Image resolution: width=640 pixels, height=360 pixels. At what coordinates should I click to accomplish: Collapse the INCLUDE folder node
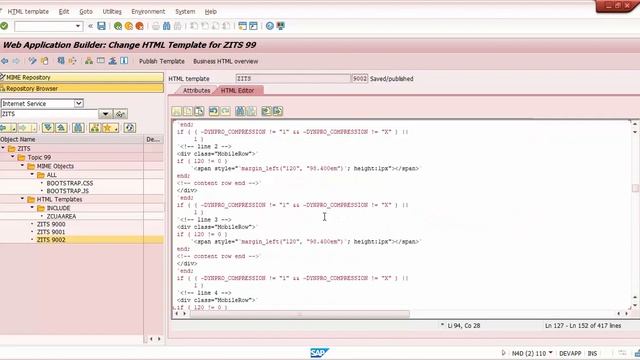click(32, 207)
